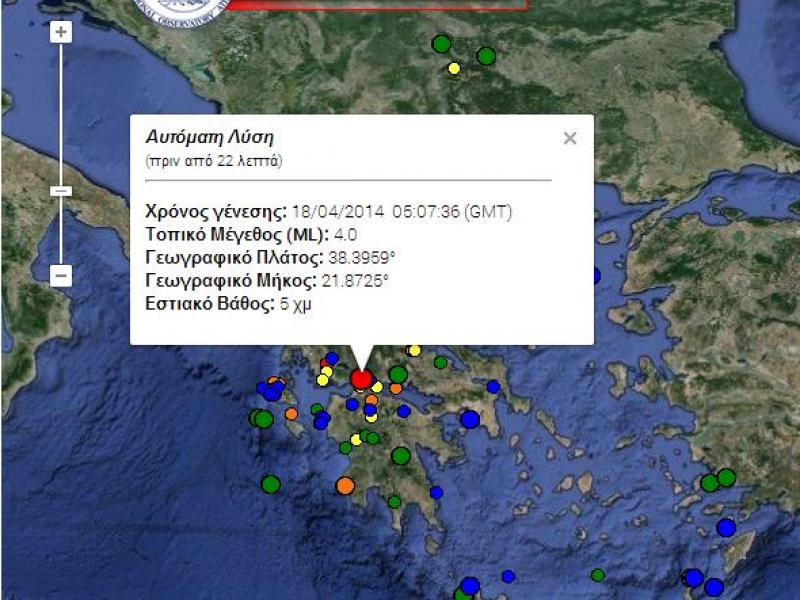Close the Αυτόματη Λύση info popup
Screen dimensions: 800x600
pyautogui.click(x=570, y=139)
